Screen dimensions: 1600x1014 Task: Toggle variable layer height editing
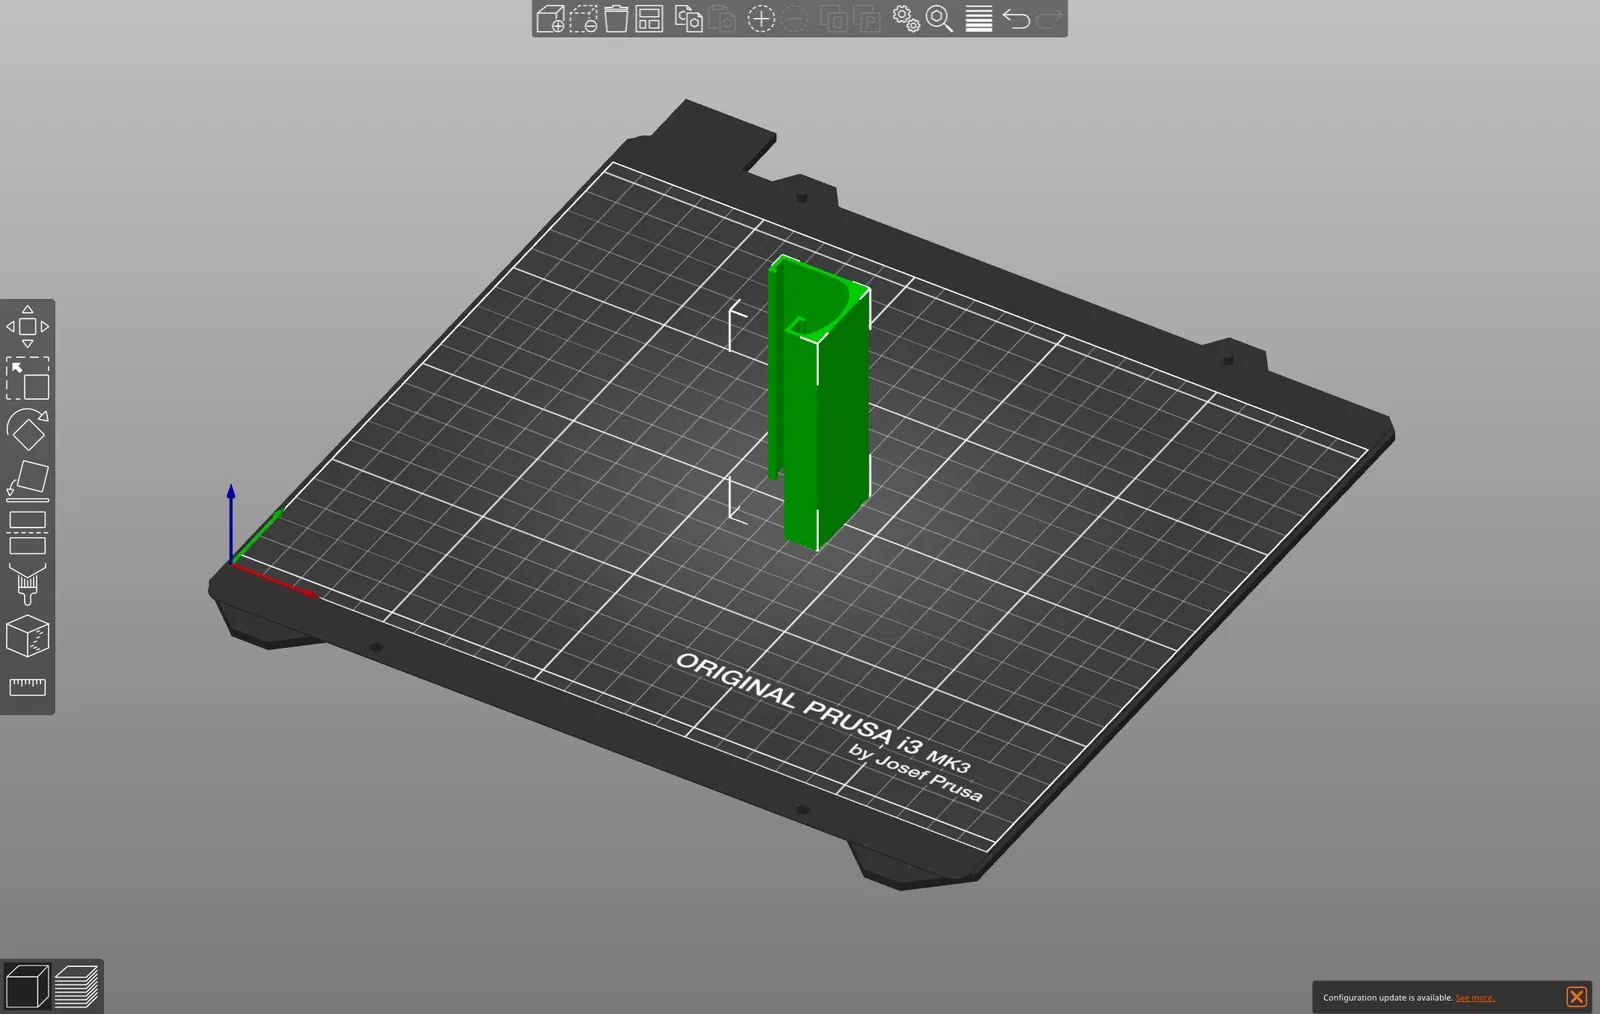[x=978, y=19]
